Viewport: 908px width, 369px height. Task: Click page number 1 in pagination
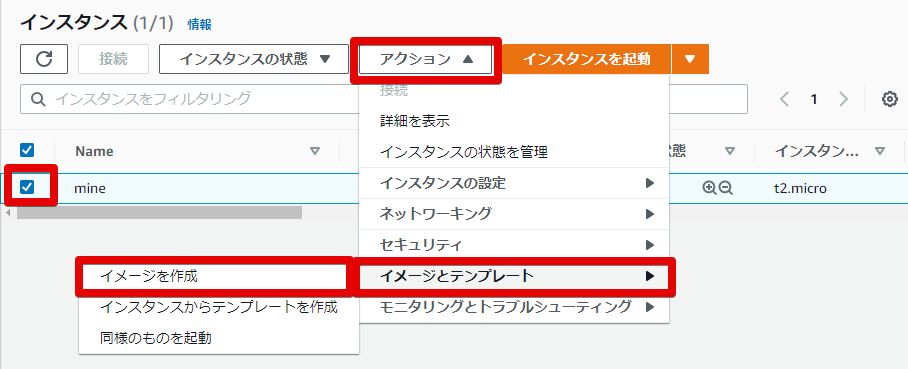coord(814,99)
